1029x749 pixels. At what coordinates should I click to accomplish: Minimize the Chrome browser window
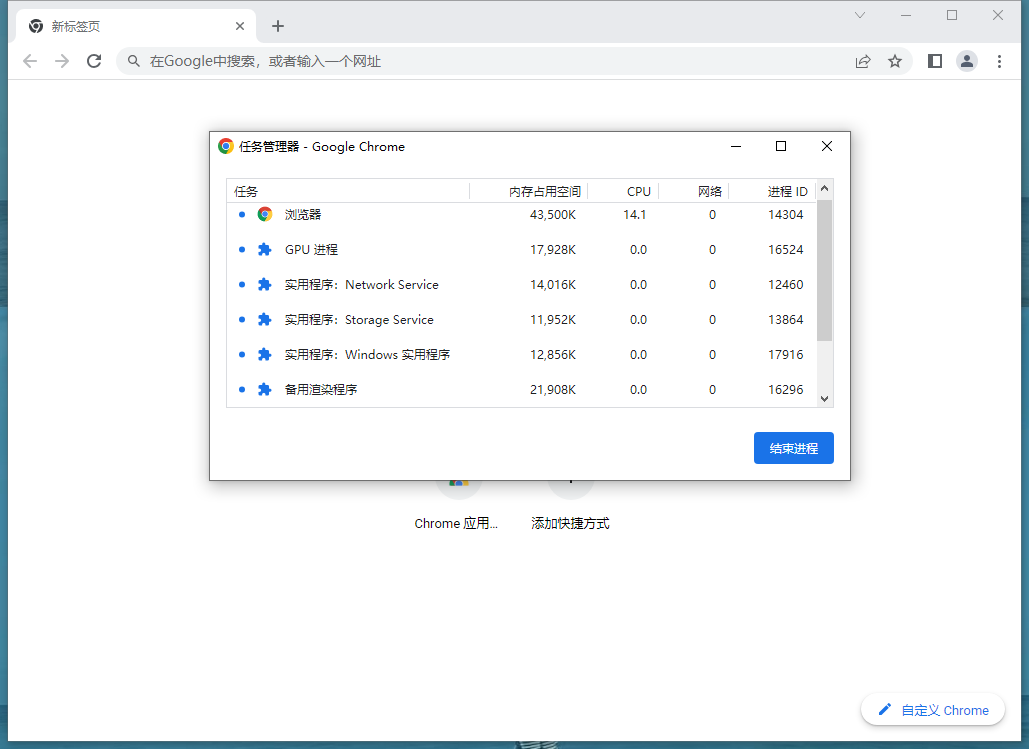(x=906, y=15)
